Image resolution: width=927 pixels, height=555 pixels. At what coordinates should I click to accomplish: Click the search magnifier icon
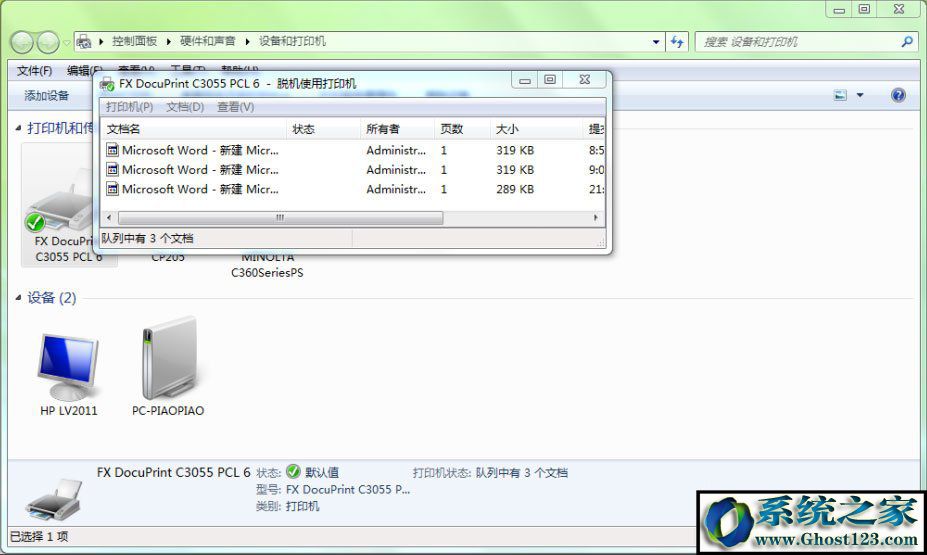click(907, 42)
